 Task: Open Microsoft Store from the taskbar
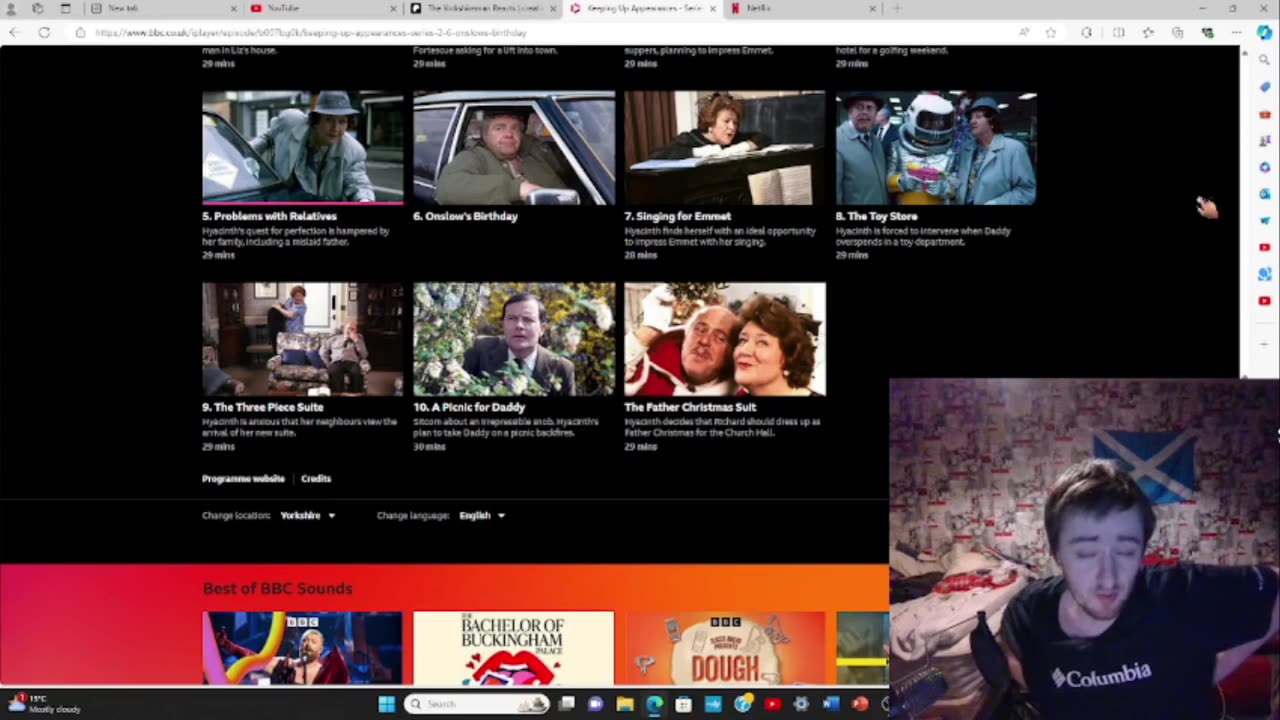click(684, 704)
